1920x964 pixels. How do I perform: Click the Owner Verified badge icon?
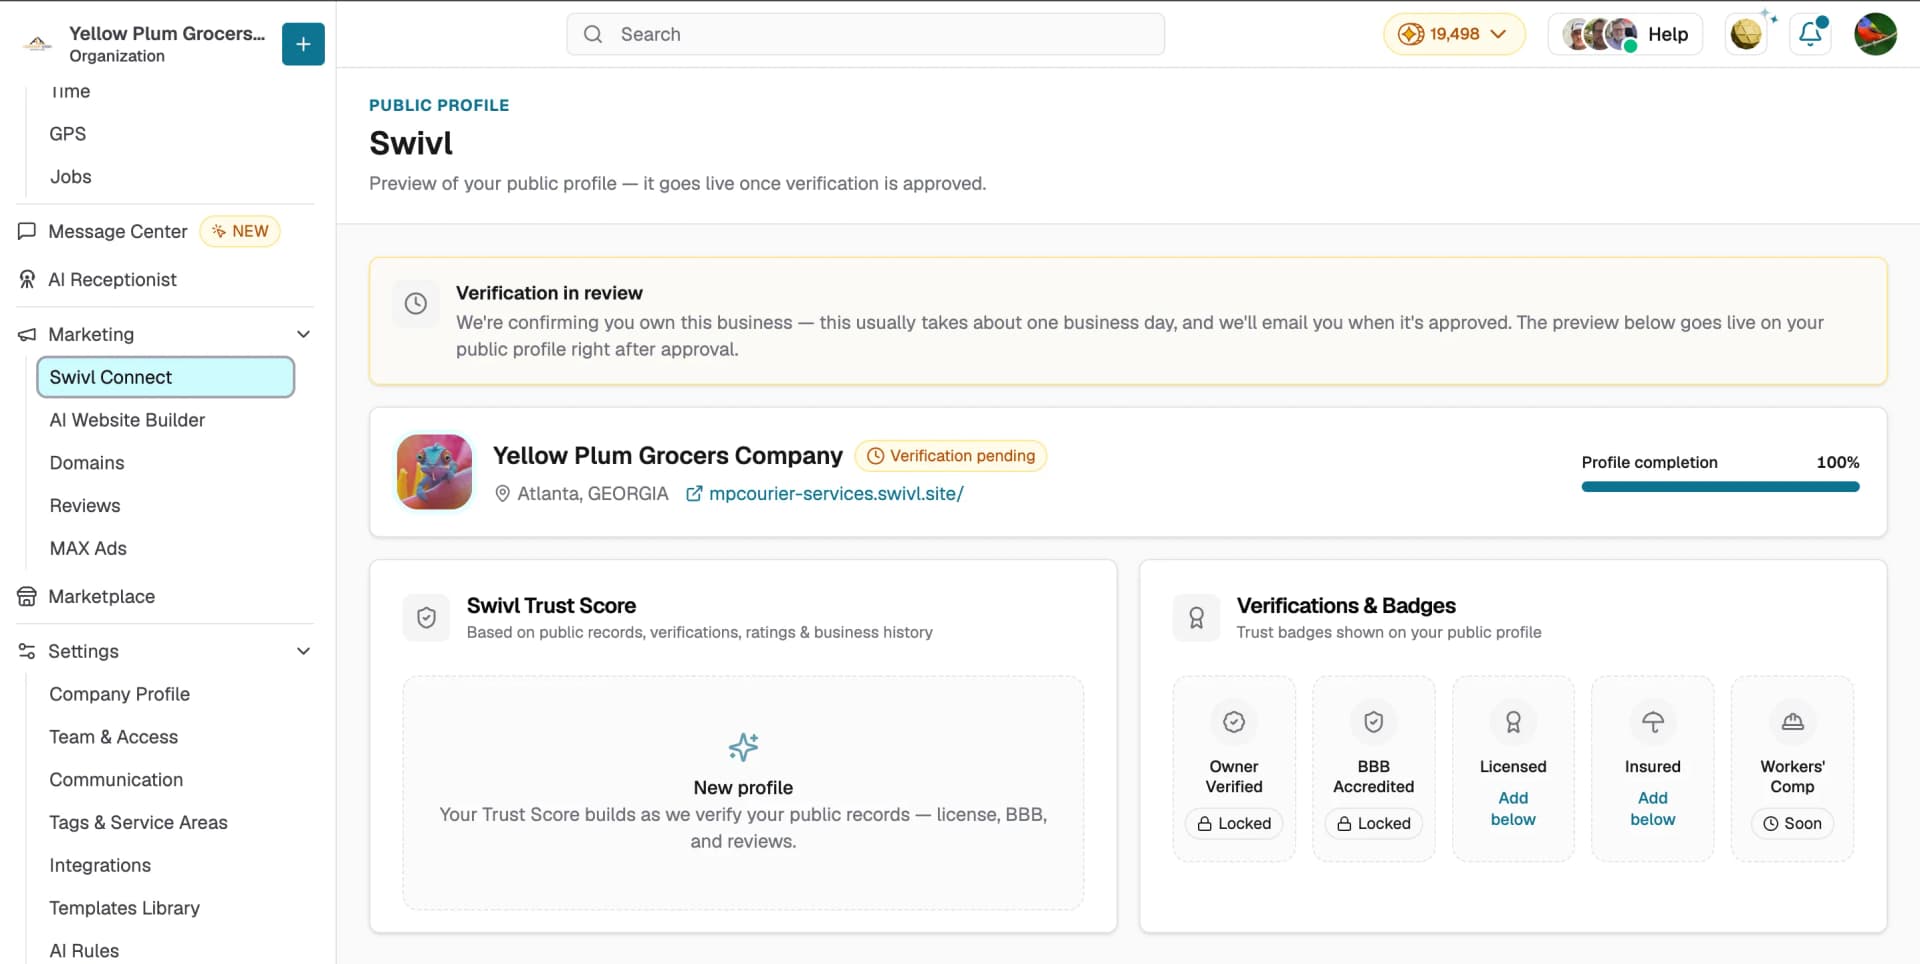pos(1234,722)
